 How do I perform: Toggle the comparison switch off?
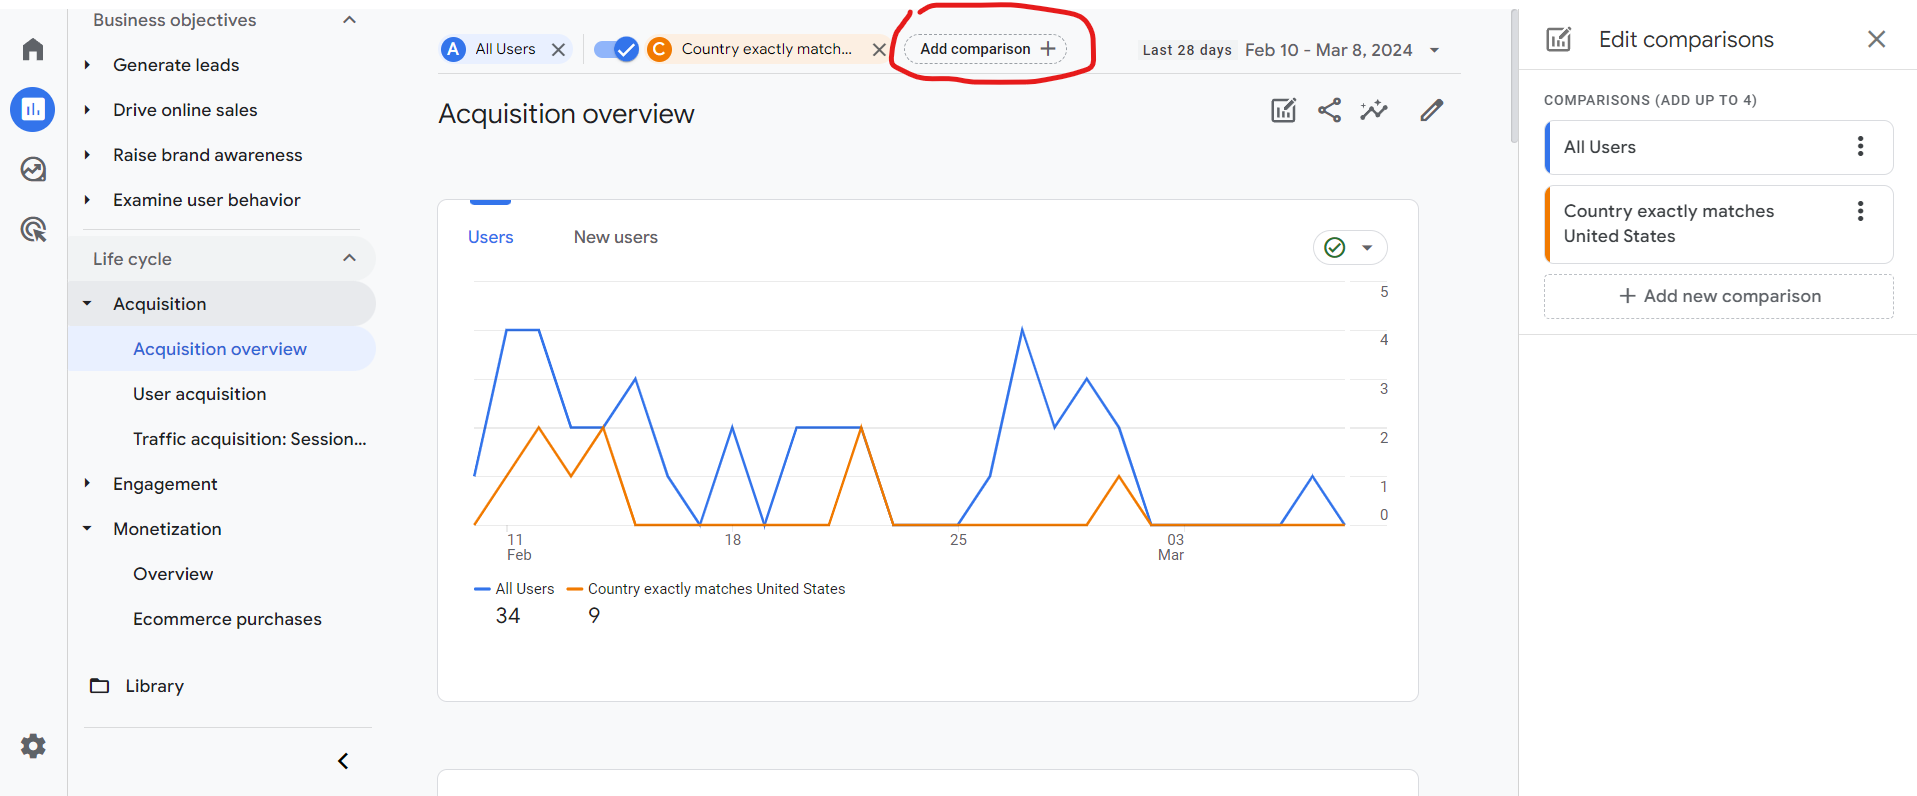pos(615,49)
